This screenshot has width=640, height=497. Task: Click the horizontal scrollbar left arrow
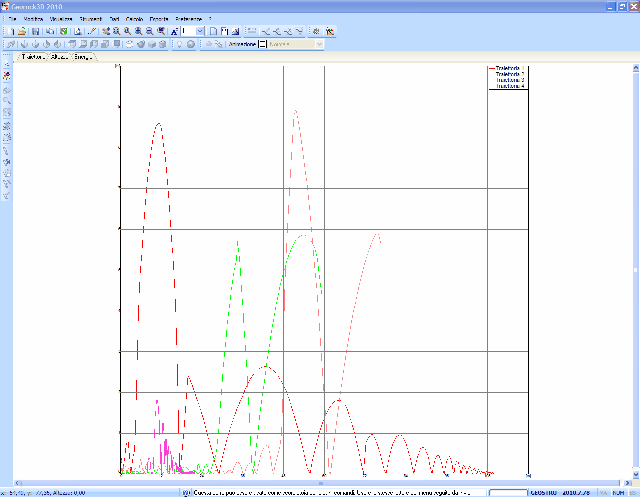[x=18, y=483]
